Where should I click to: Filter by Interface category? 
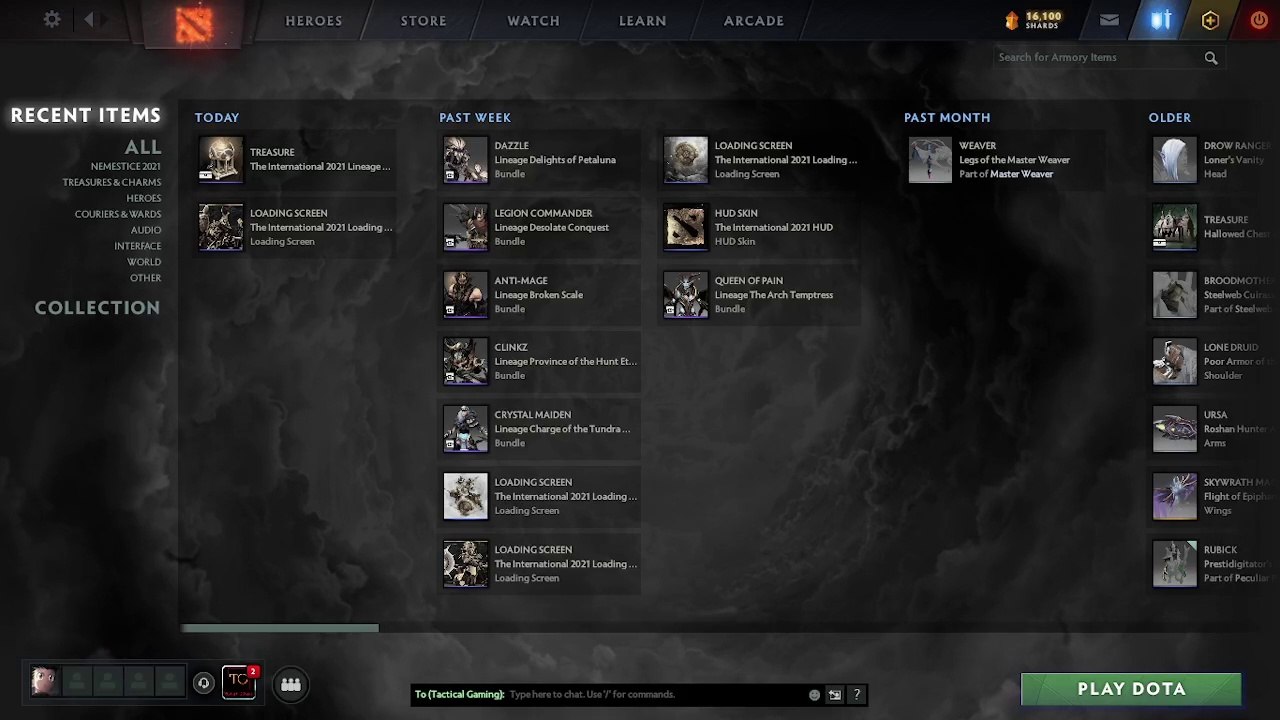coord(138,247)
